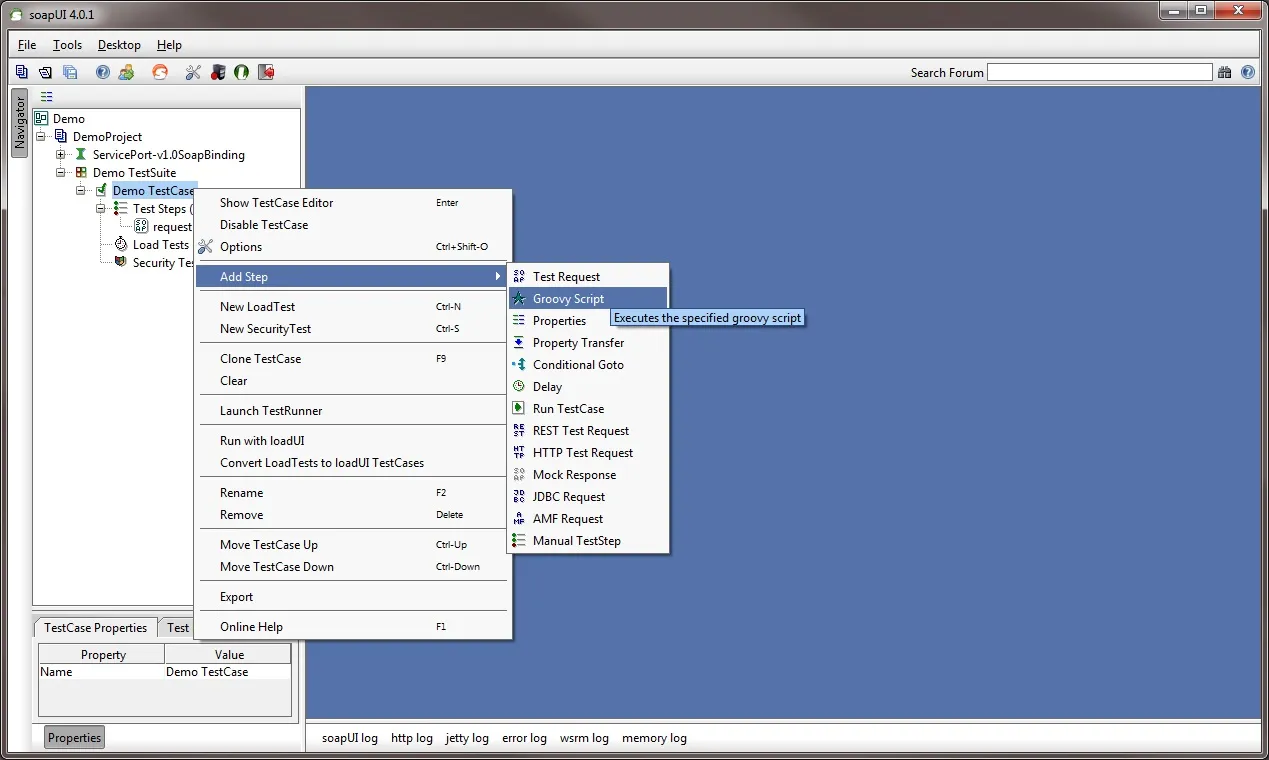The width and height of the screenshot is (1269, 760).
Task: Open the Tools menu in the menu bar
Action: [67, 45]
